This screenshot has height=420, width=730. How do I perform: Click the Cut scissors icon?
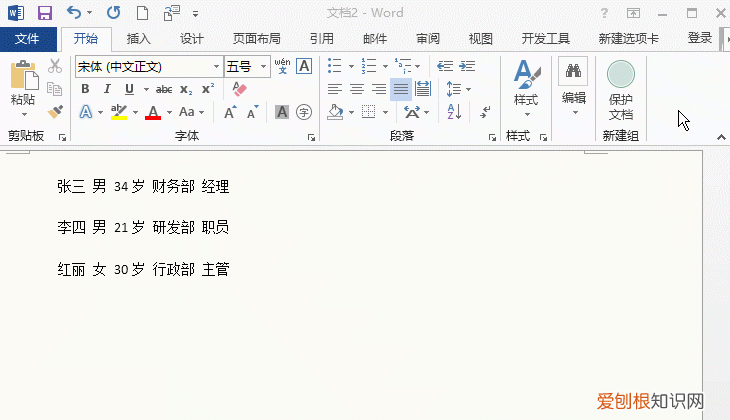pos(54,66)
